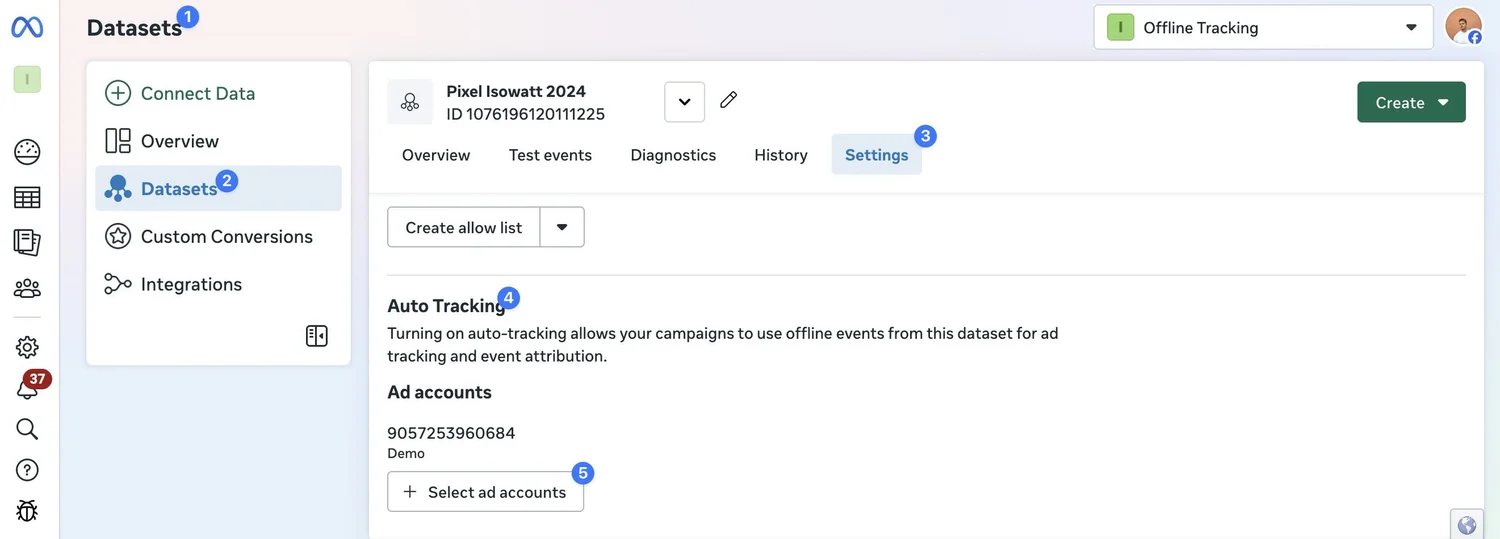This screenshot has width=1500, height=539.
Task: Click ad account number 9057253960684
Action: (x=451, y=433)
